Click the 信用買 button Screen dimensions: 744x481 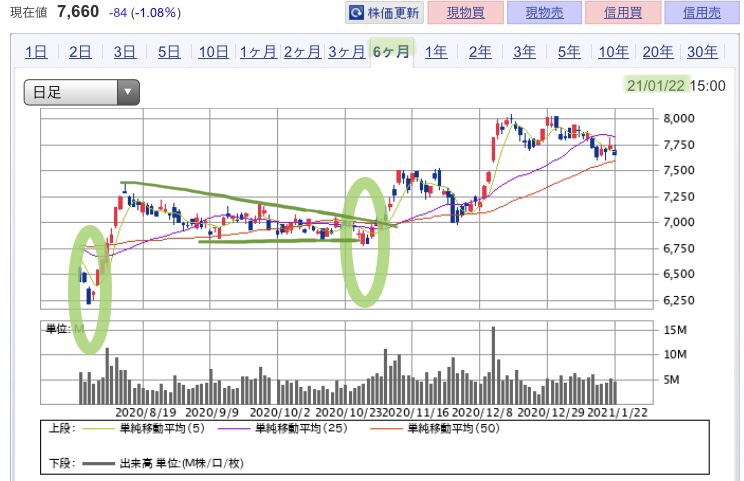(623, 13)
